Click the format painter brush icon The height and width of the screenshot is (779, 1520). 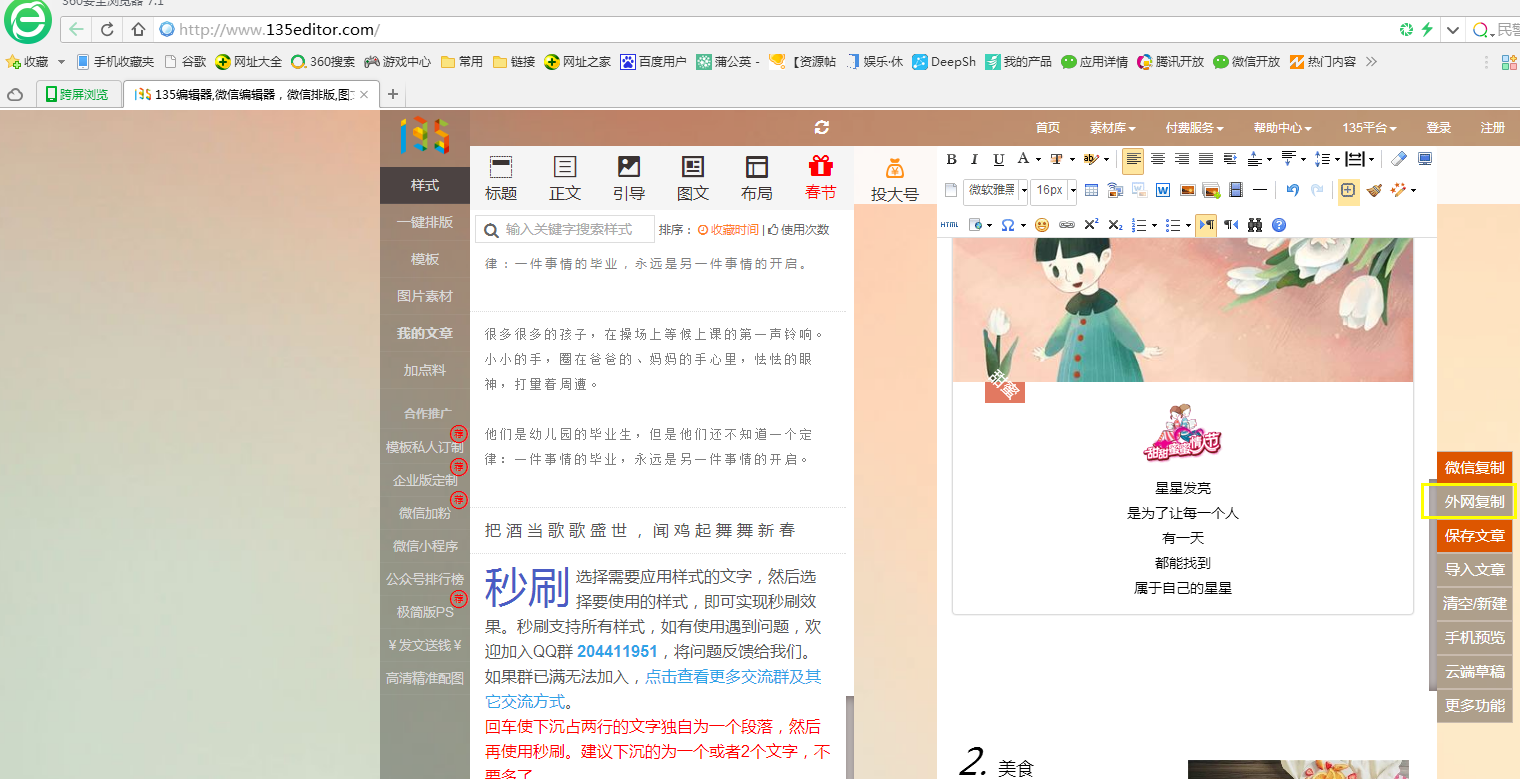(1374, 190)
